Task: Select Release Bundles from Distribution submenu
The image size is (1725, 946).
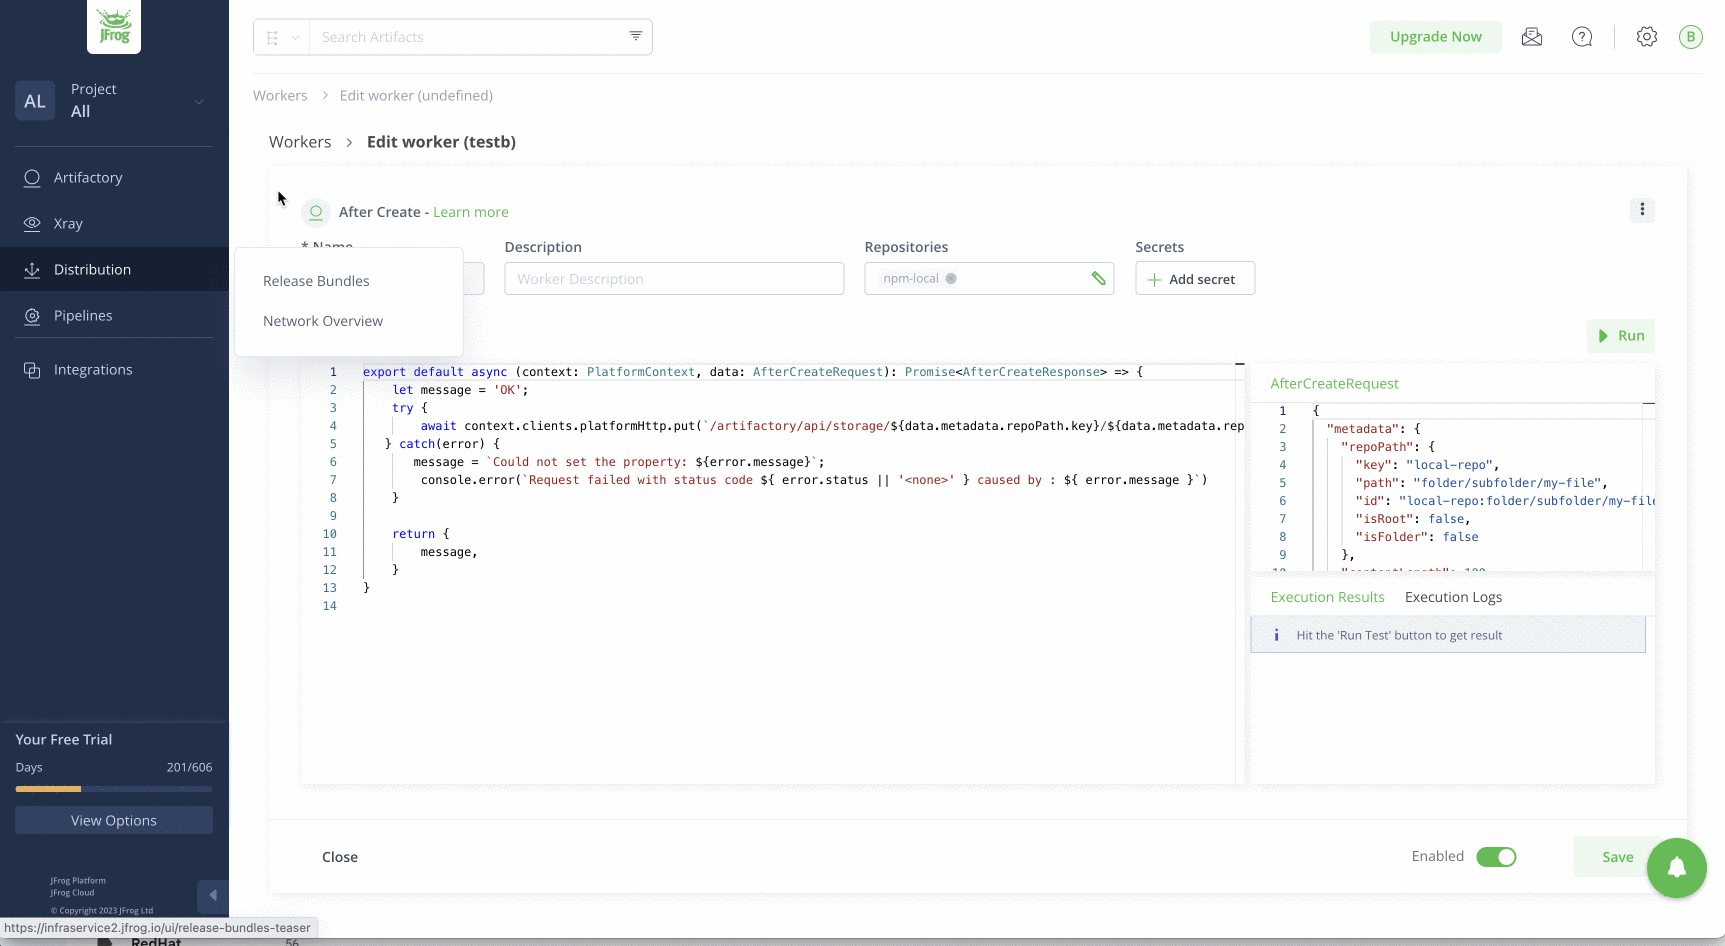Action: point(316,281)
